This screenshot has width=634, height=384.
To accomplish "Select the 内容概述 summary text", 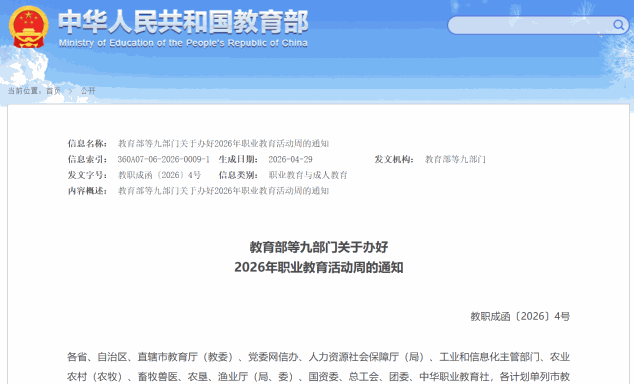I will point(223,191).
